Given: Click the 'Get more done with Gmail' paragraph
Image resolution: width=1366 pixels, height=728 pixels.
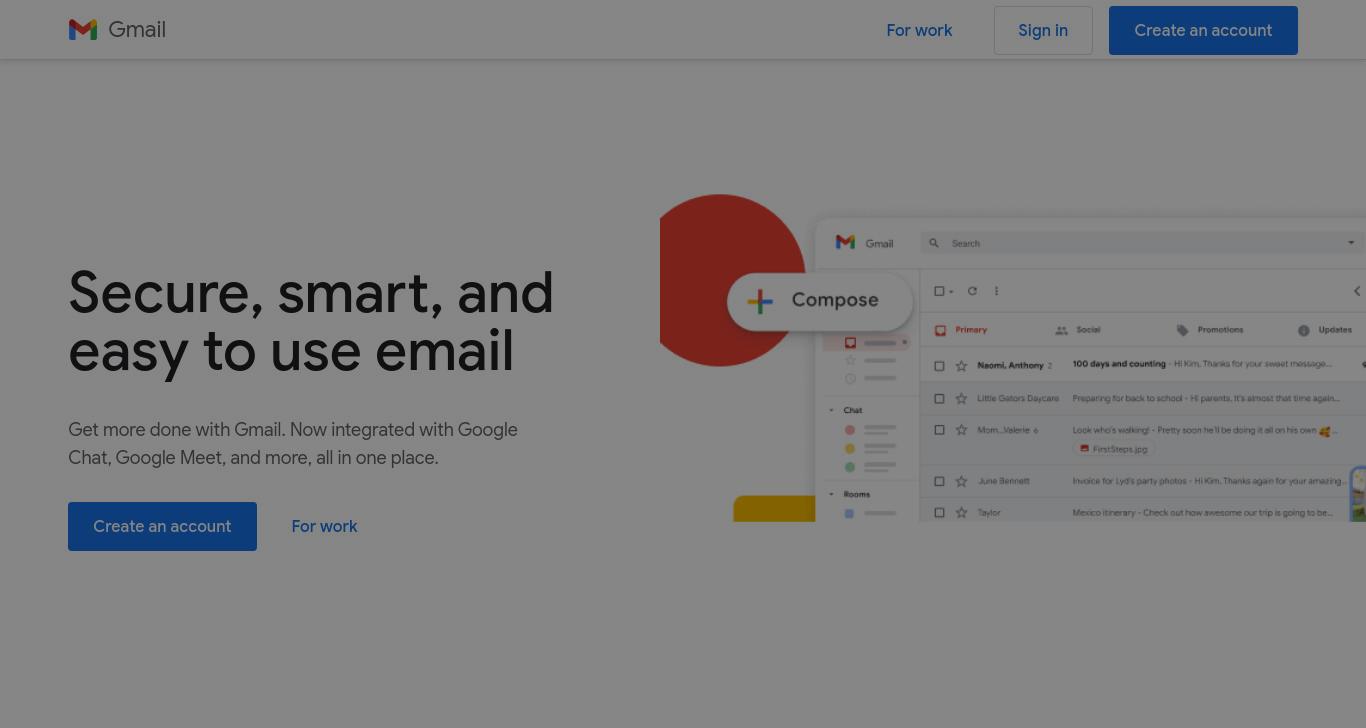Looking at the screenshot, I should point(293,443).
